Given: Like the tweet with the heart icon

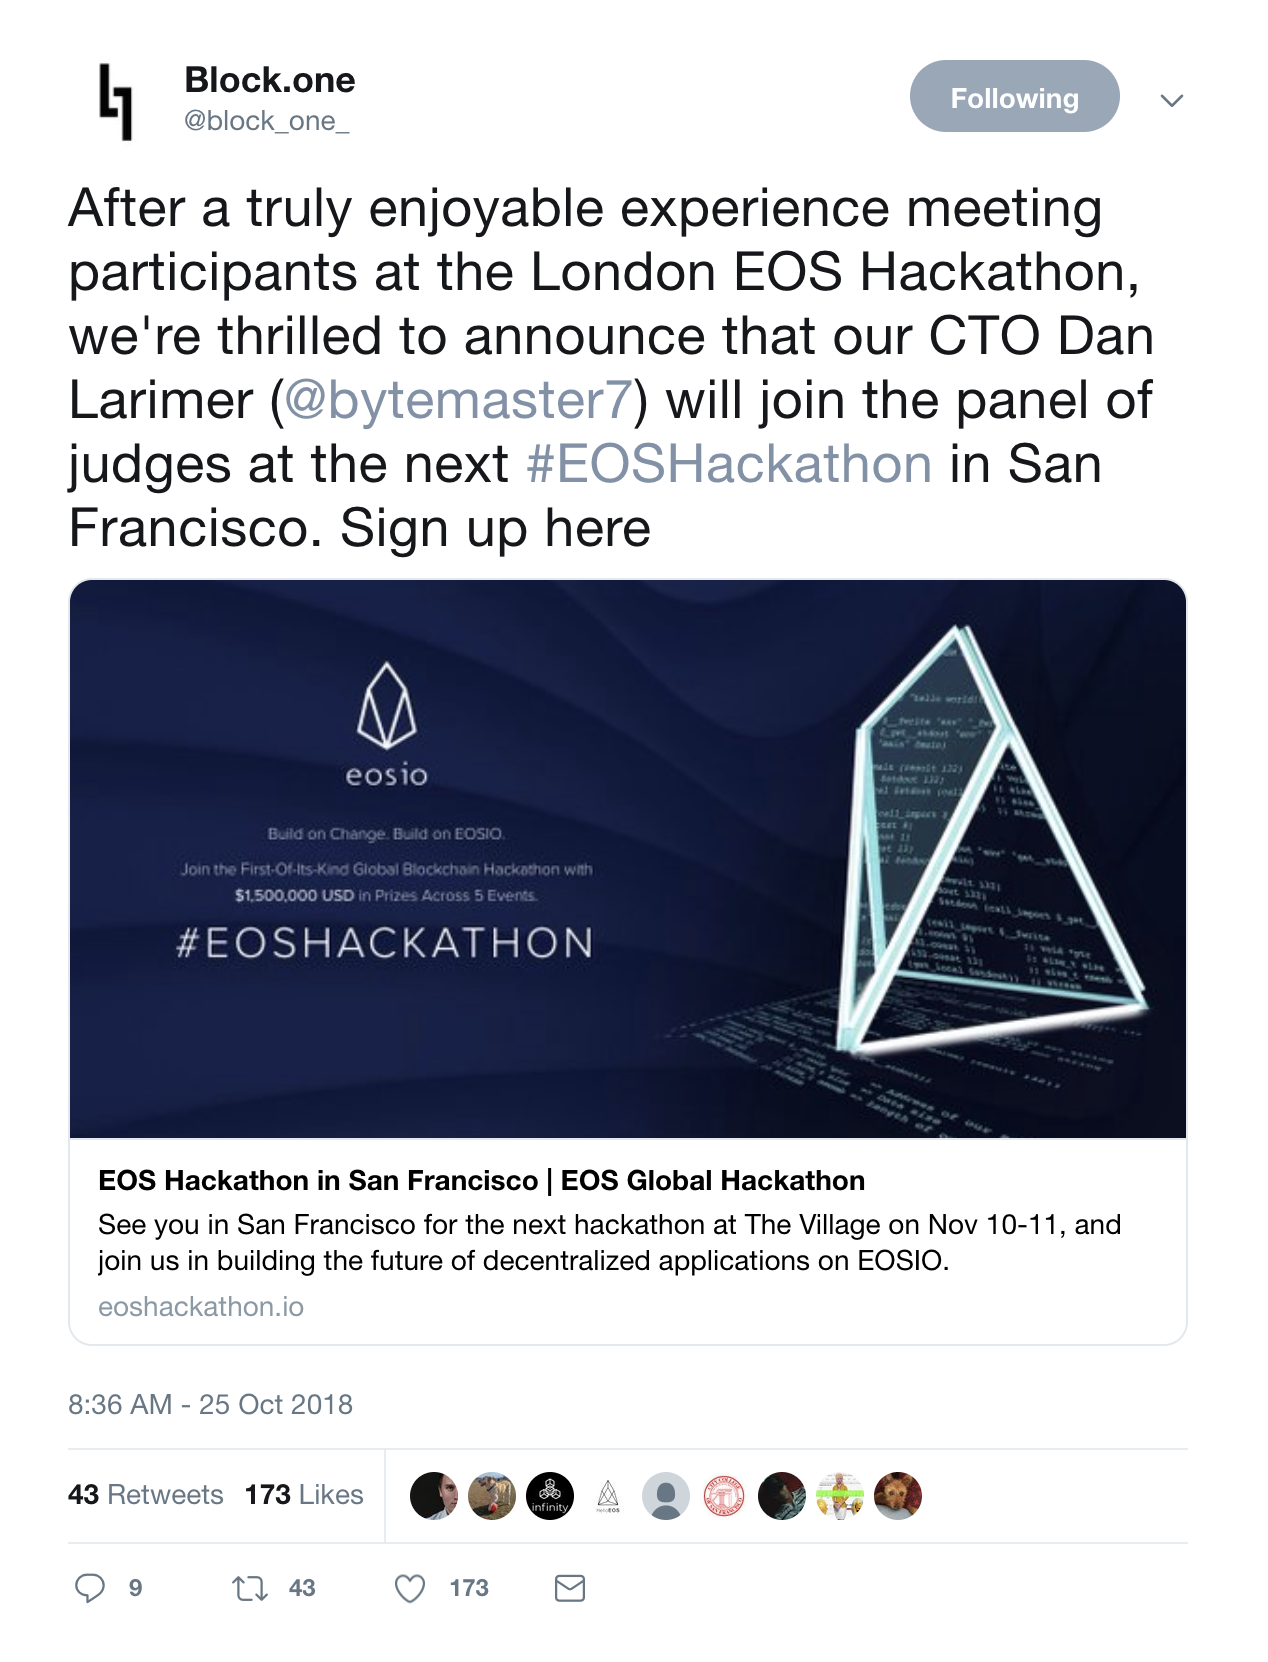Looking at the screenshot, I should tap(410, 1588).
